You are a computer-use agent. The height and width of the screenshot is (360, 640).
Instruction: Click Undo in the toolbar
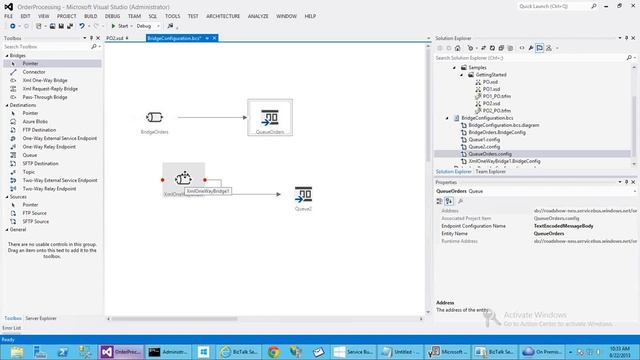(82, 26)
